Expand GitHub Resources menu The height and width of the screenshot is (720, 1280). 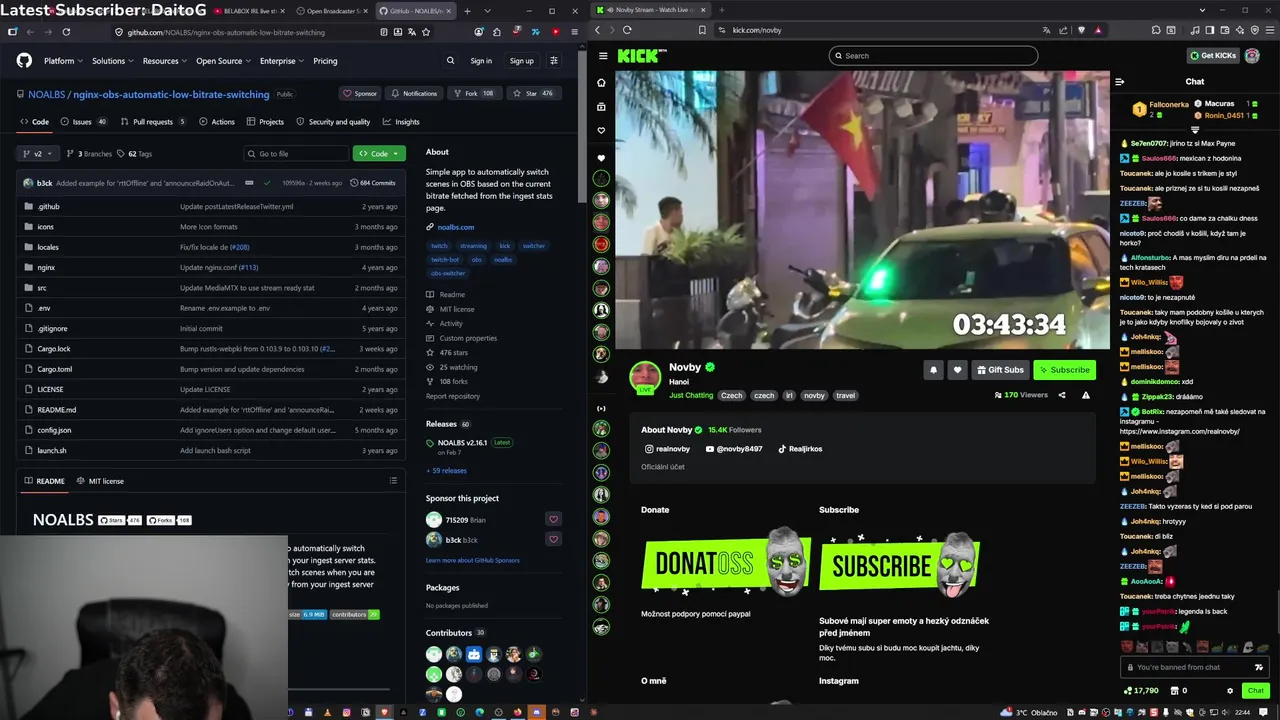point(164,61)
